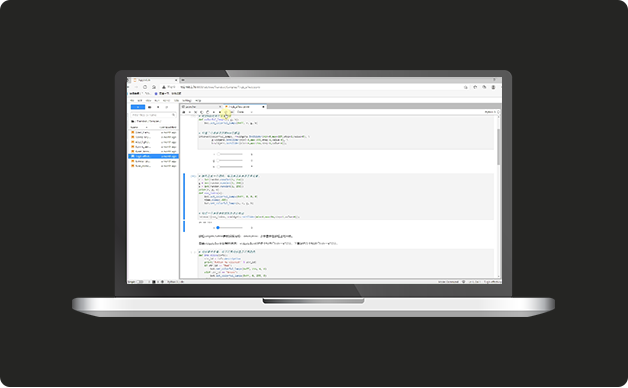Open the File menu
This screenshot has height=388, width=628.
pyautogui.click(x=132, y=101)
